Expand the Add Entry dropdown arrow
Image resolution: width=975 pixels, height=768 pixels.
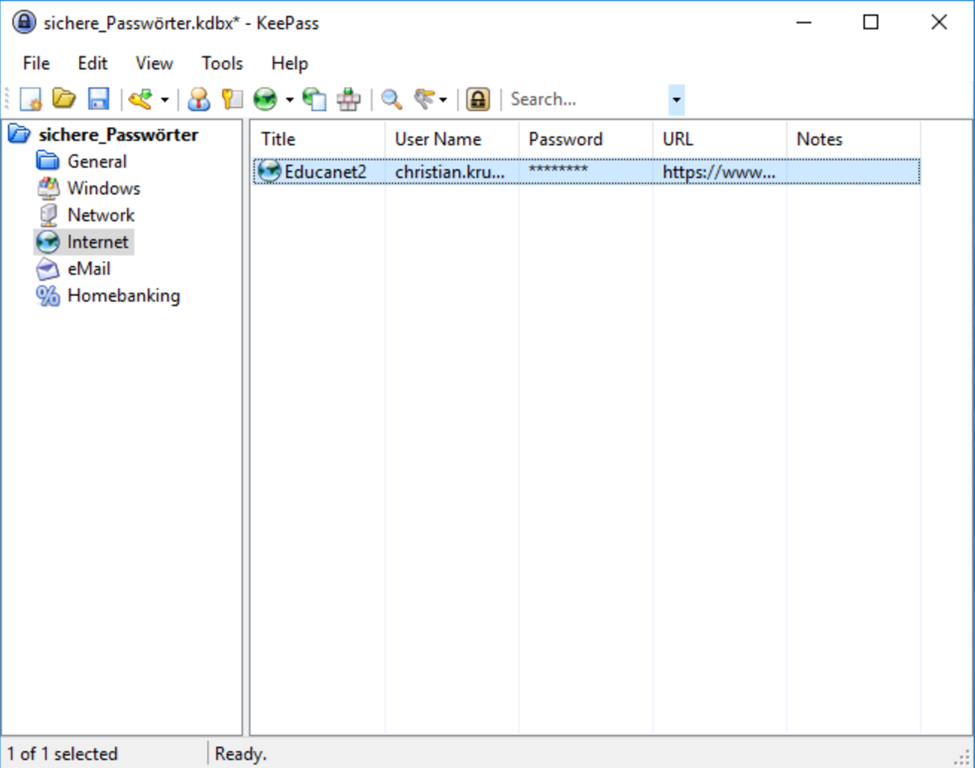pos(165,100)
